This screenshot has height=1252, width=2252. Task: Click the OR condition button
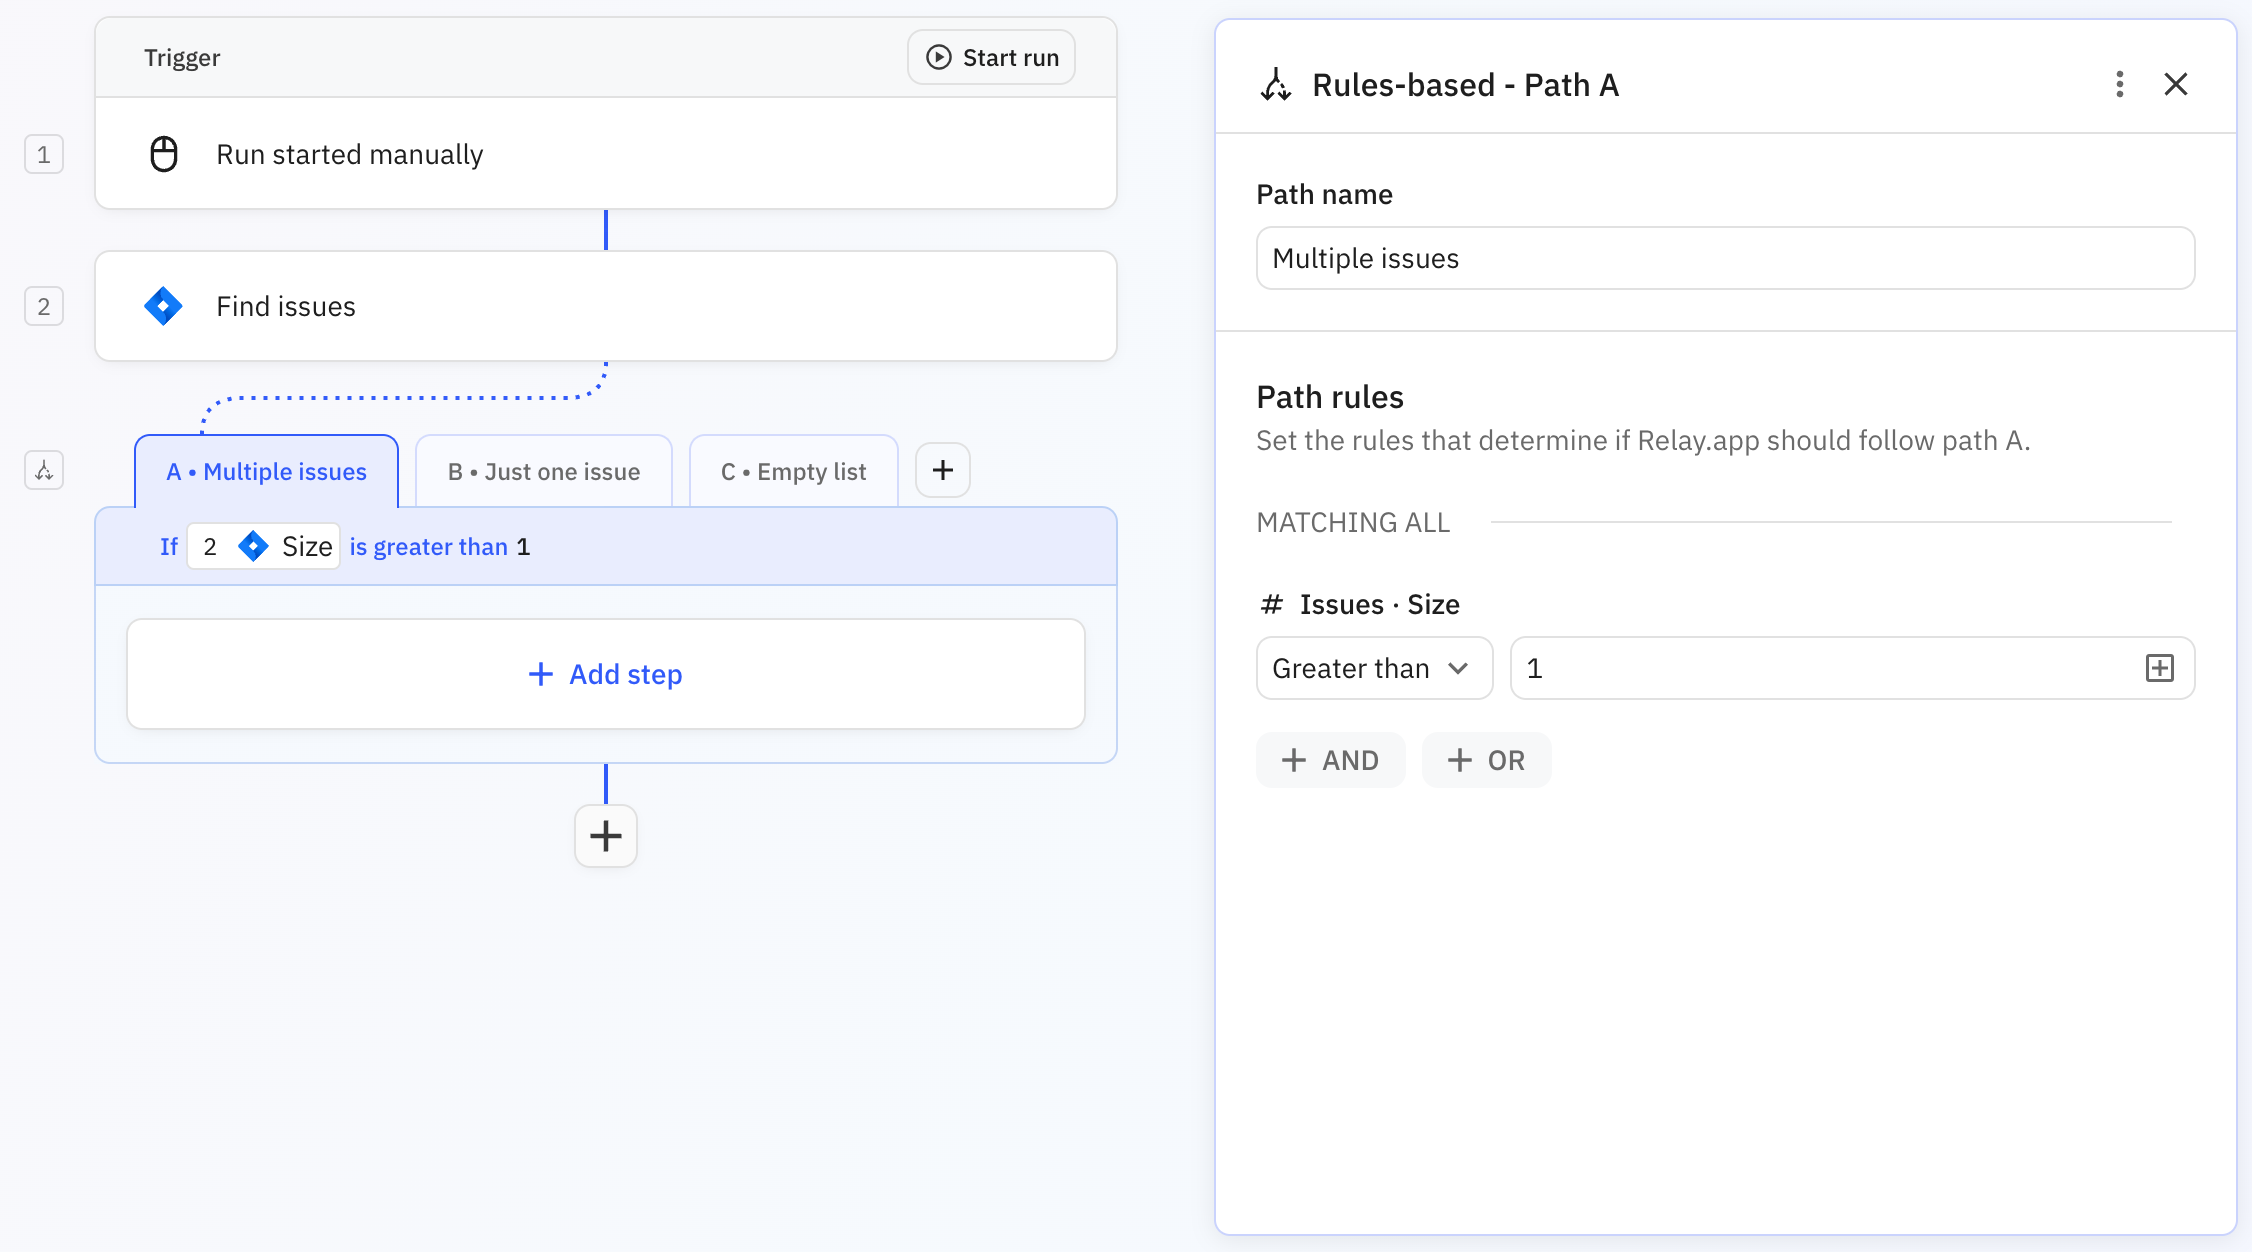[1486, 760]
